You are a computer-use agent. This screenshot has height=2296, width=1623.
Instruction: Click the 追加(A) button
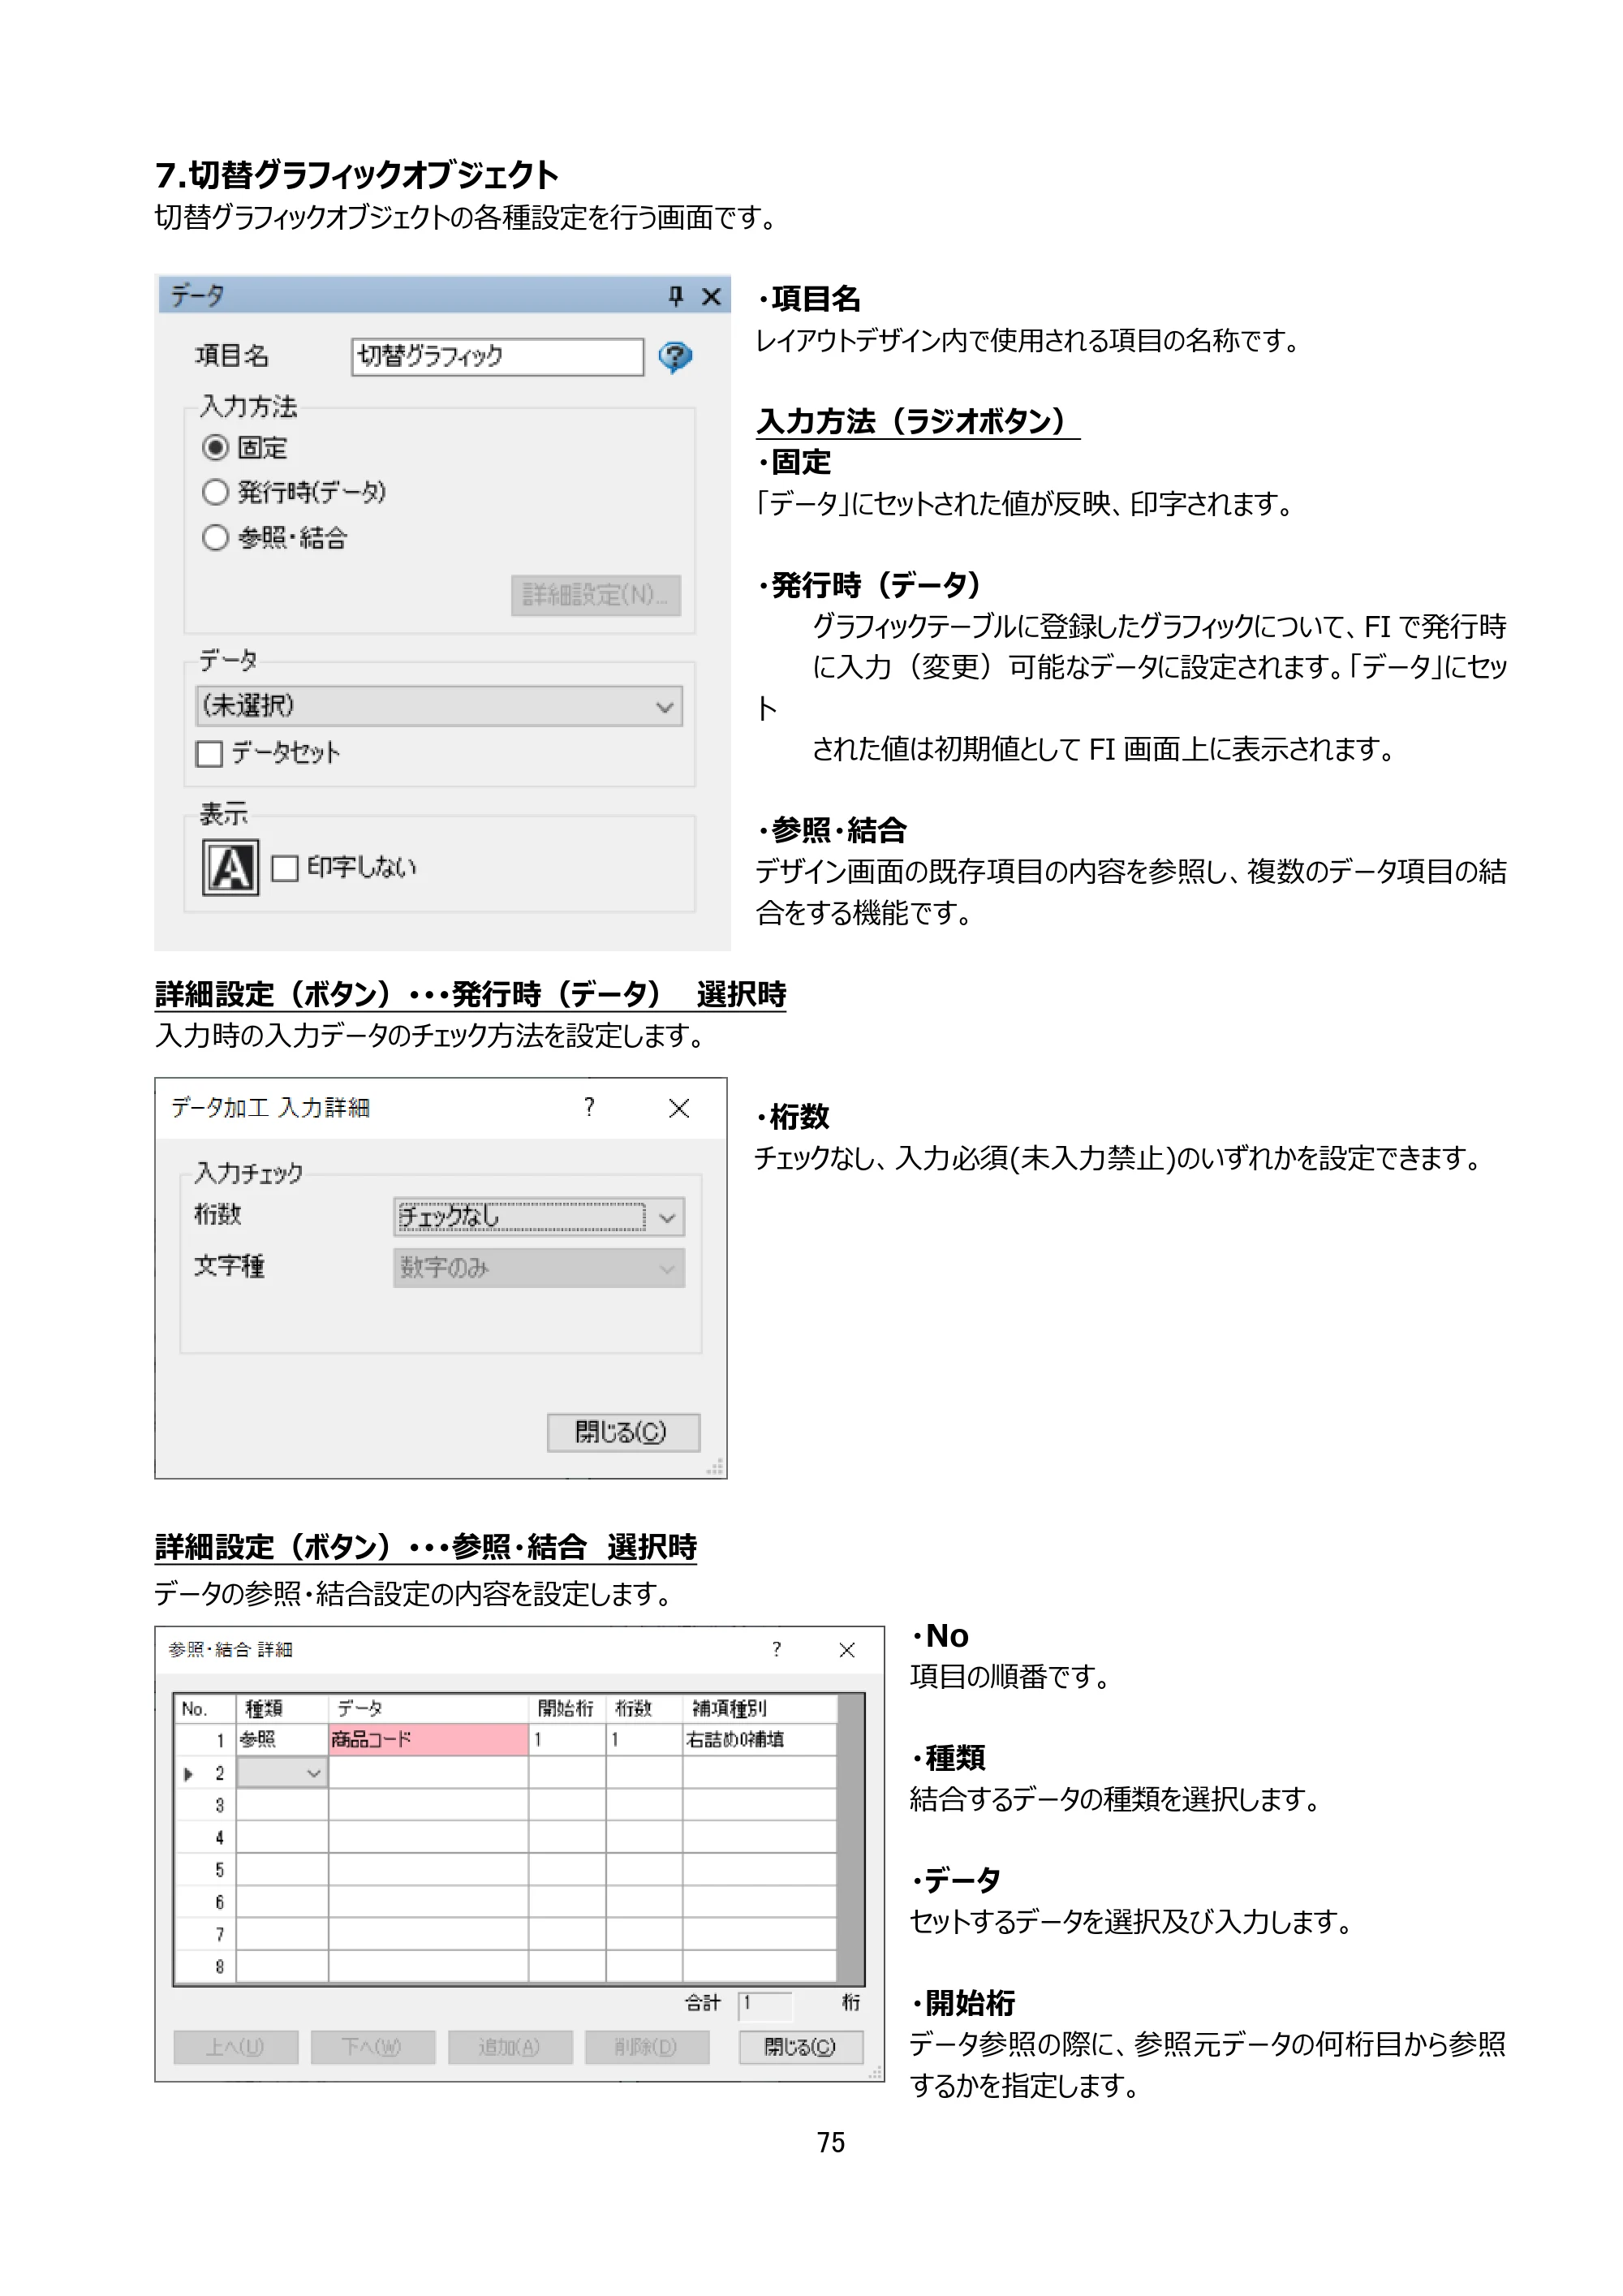[x=510, y=2047]
